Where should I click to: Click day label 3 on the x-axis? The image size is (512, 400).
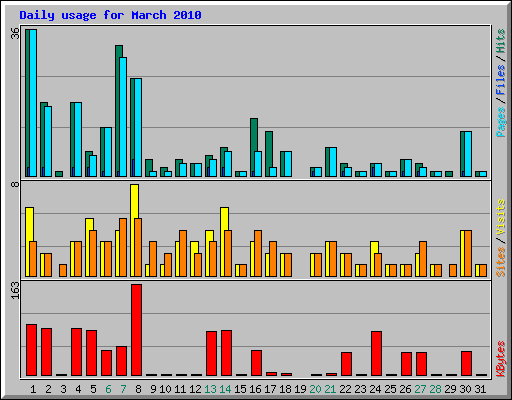tap(63, 389)
